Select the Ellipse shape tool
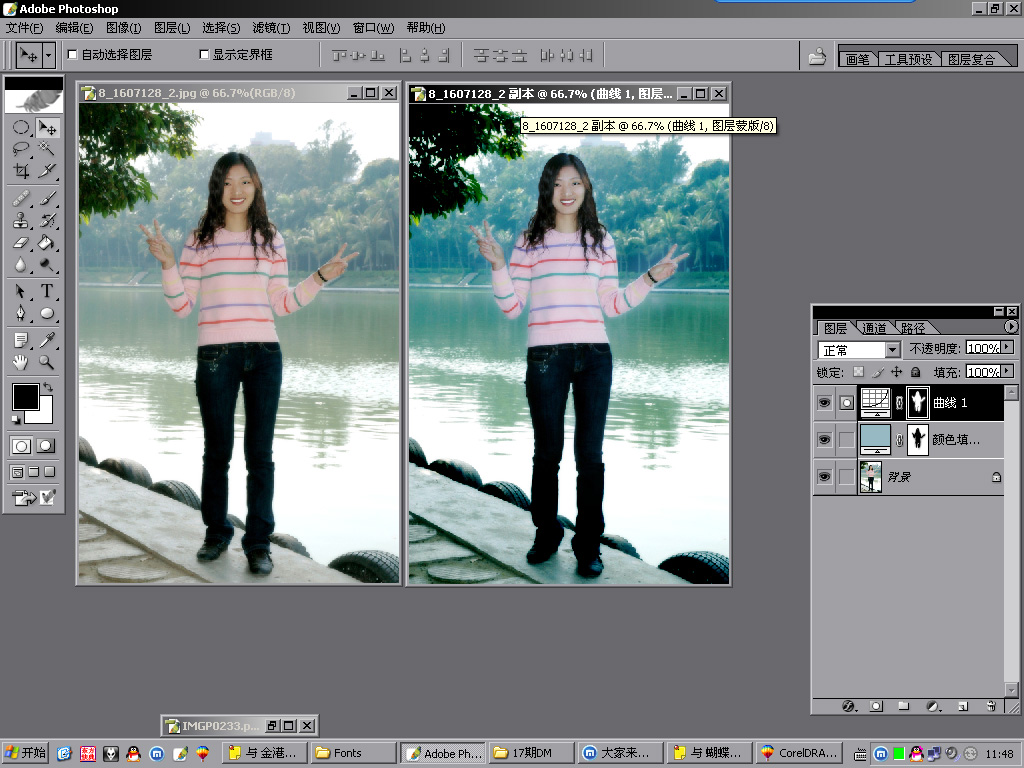Image resolution: width=1024 pixels, height=768 pixels. tap(47, 313)
